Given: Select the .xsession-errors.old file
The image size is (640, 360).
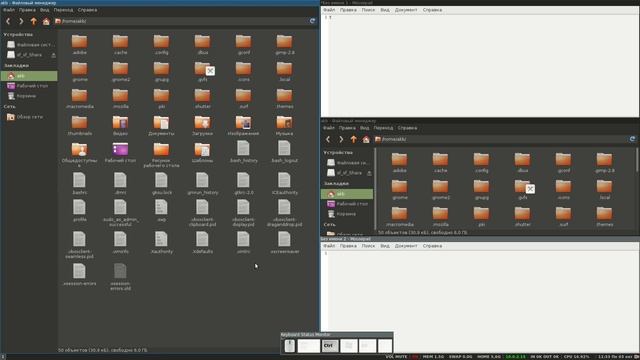Looking at the screenshot, I should [120, 277].
